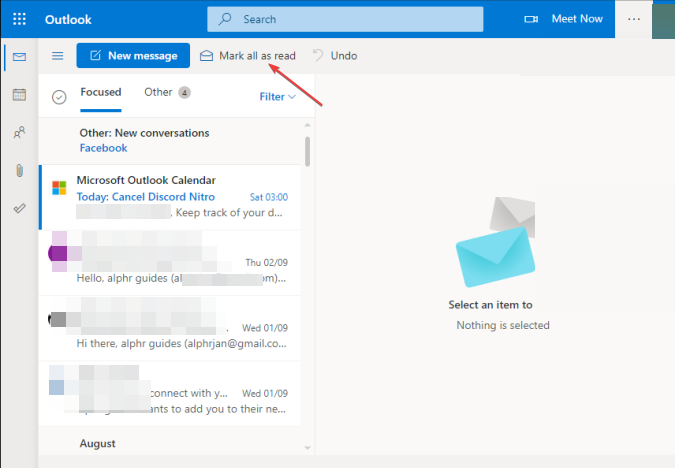Viewport: 675px width, 468px height.
Task: Click the scroll up arrow of message list
Action: pyautogui.click(x=307, y=125)
